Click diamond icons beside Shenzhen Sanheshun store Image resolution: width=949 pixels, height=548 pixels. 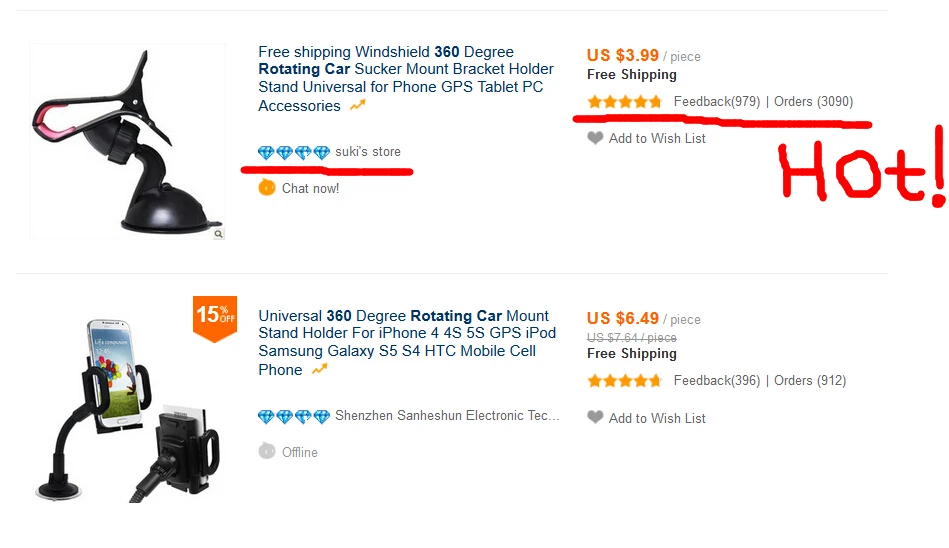[293, 416]
